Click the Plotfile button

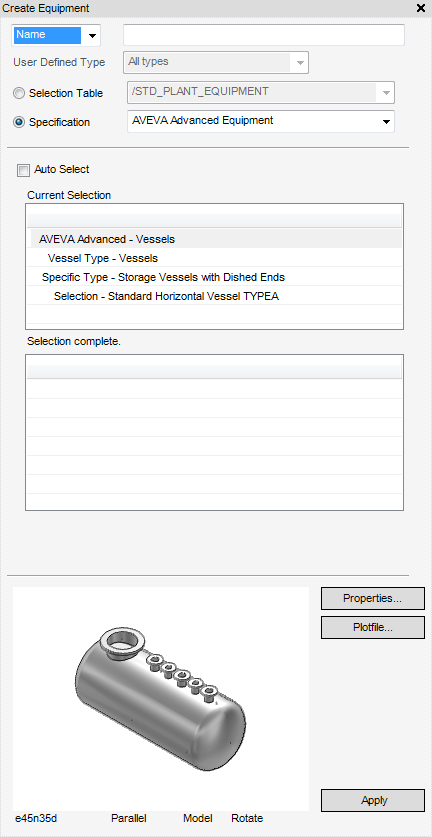click(x=373, y=628)
